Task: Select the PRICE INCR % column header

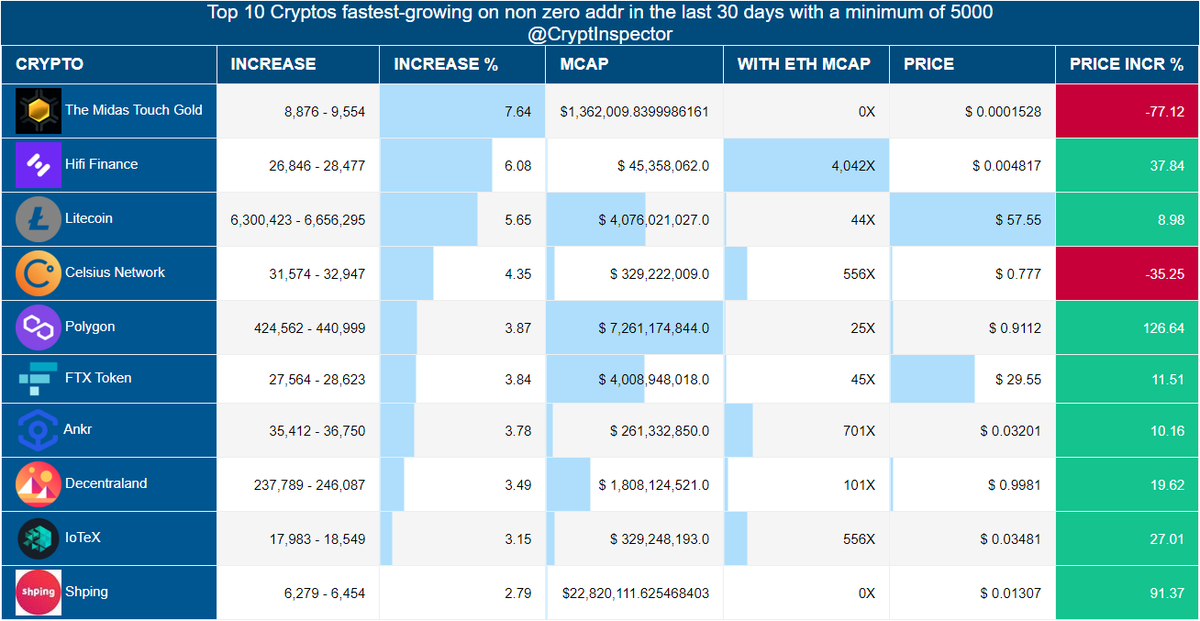Action: tap(1127, 64)
